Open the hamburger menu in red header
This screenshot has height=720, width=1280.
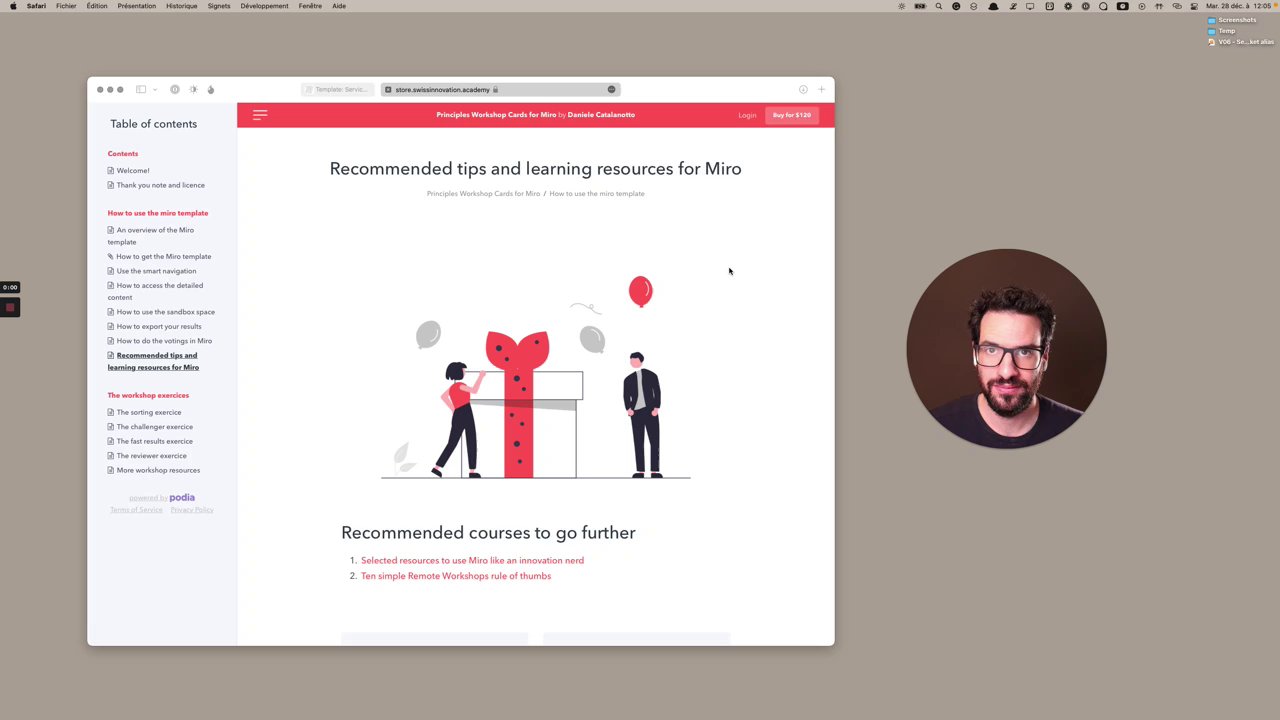[x=260, y=115]
